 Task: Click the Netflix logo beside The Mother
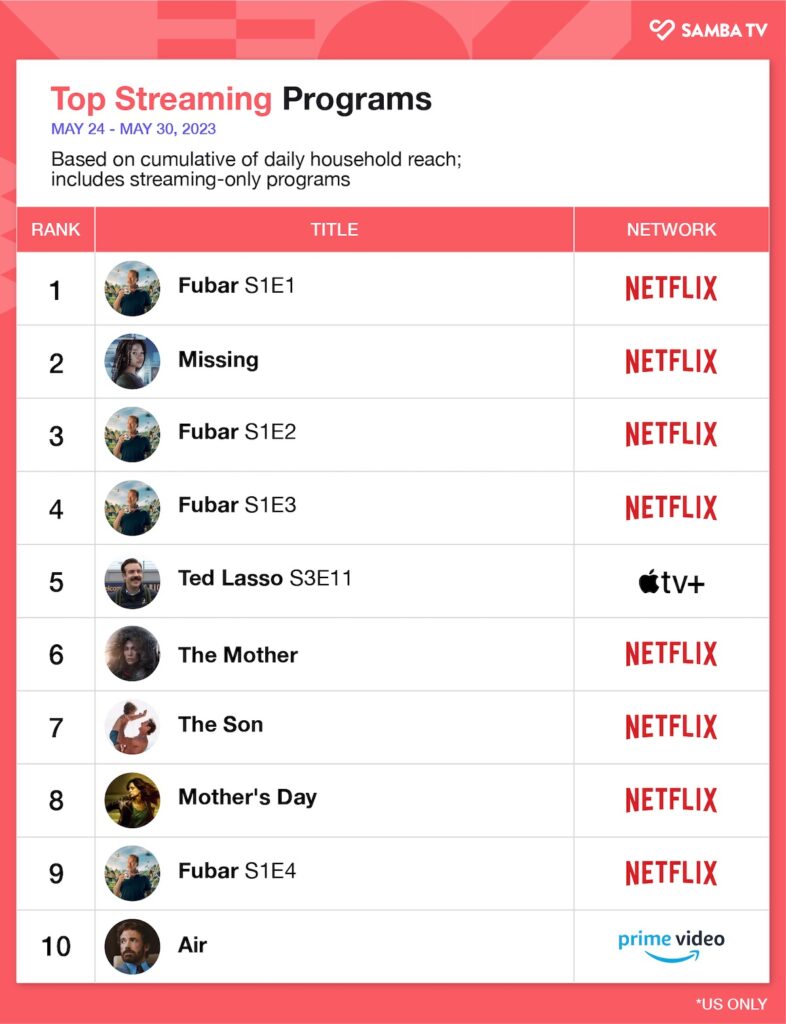(x=671, y=654)
